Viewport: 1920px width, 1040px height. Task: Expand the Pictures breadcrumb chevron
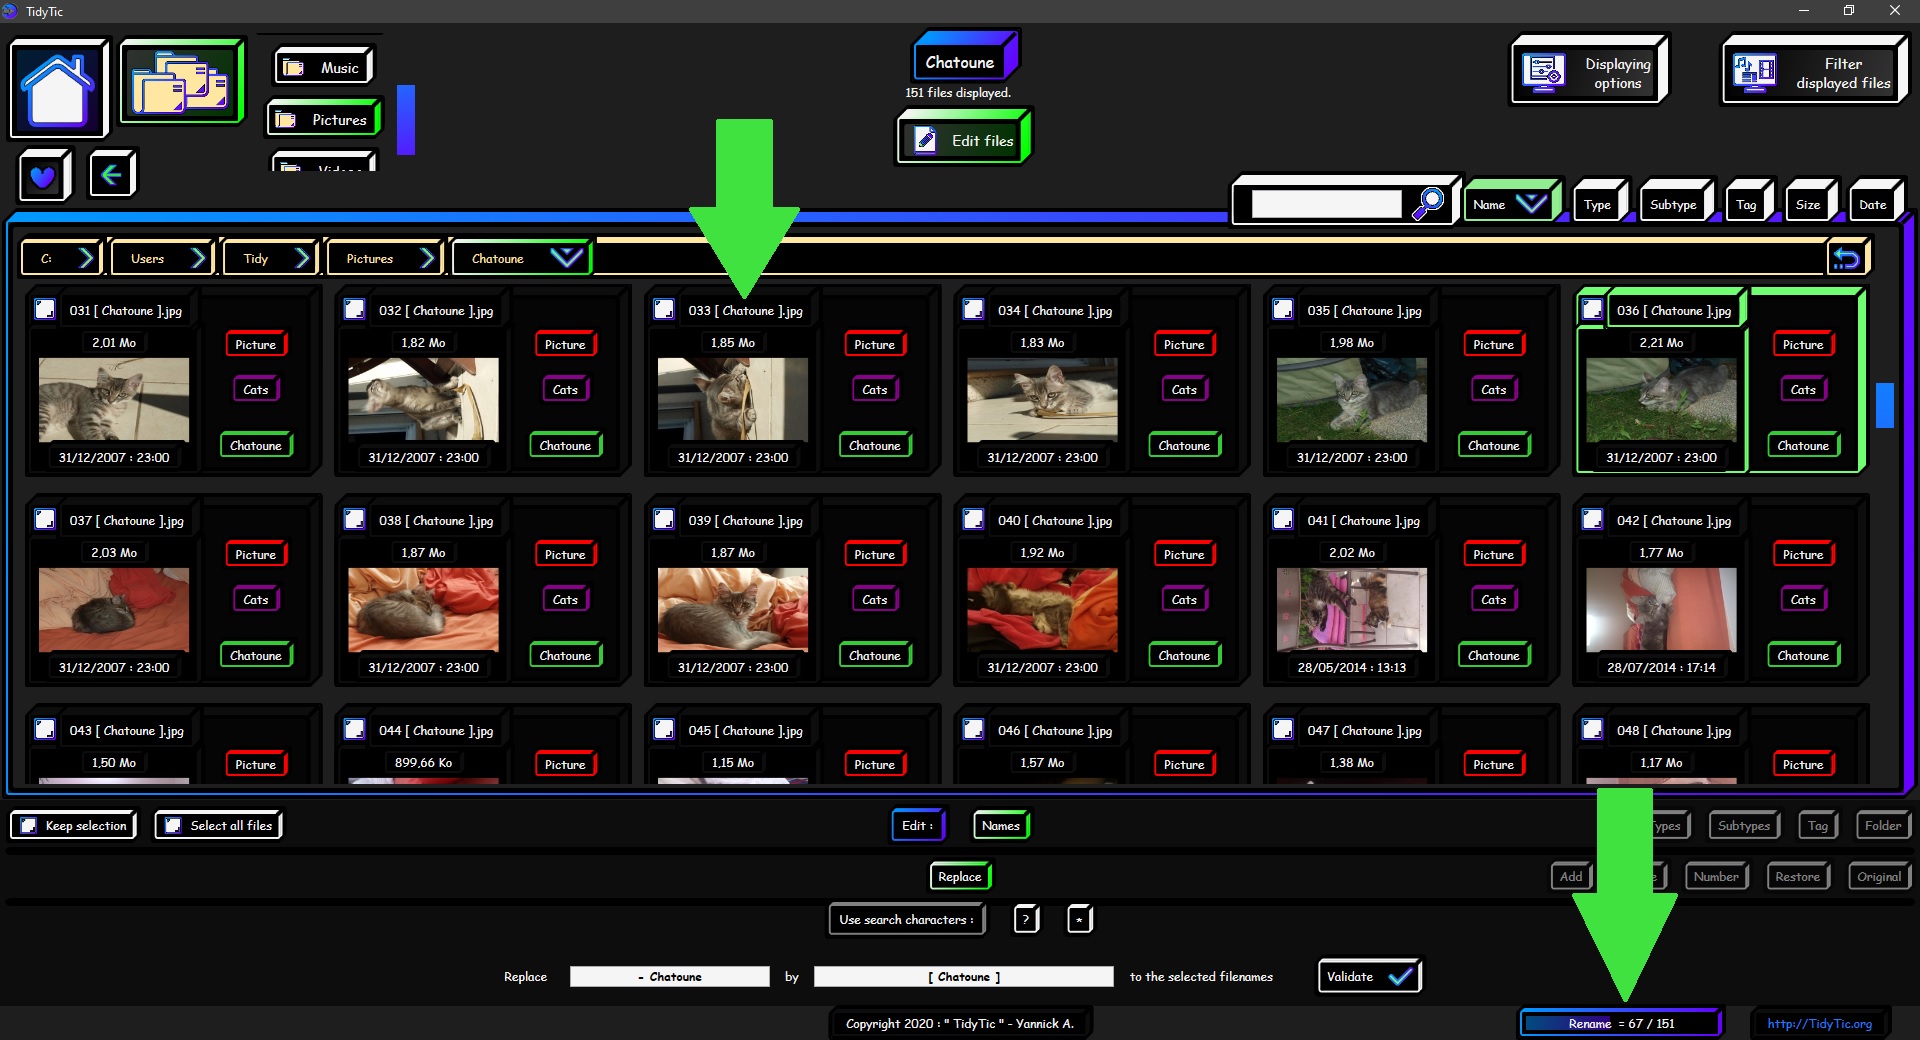pos(427,258)
